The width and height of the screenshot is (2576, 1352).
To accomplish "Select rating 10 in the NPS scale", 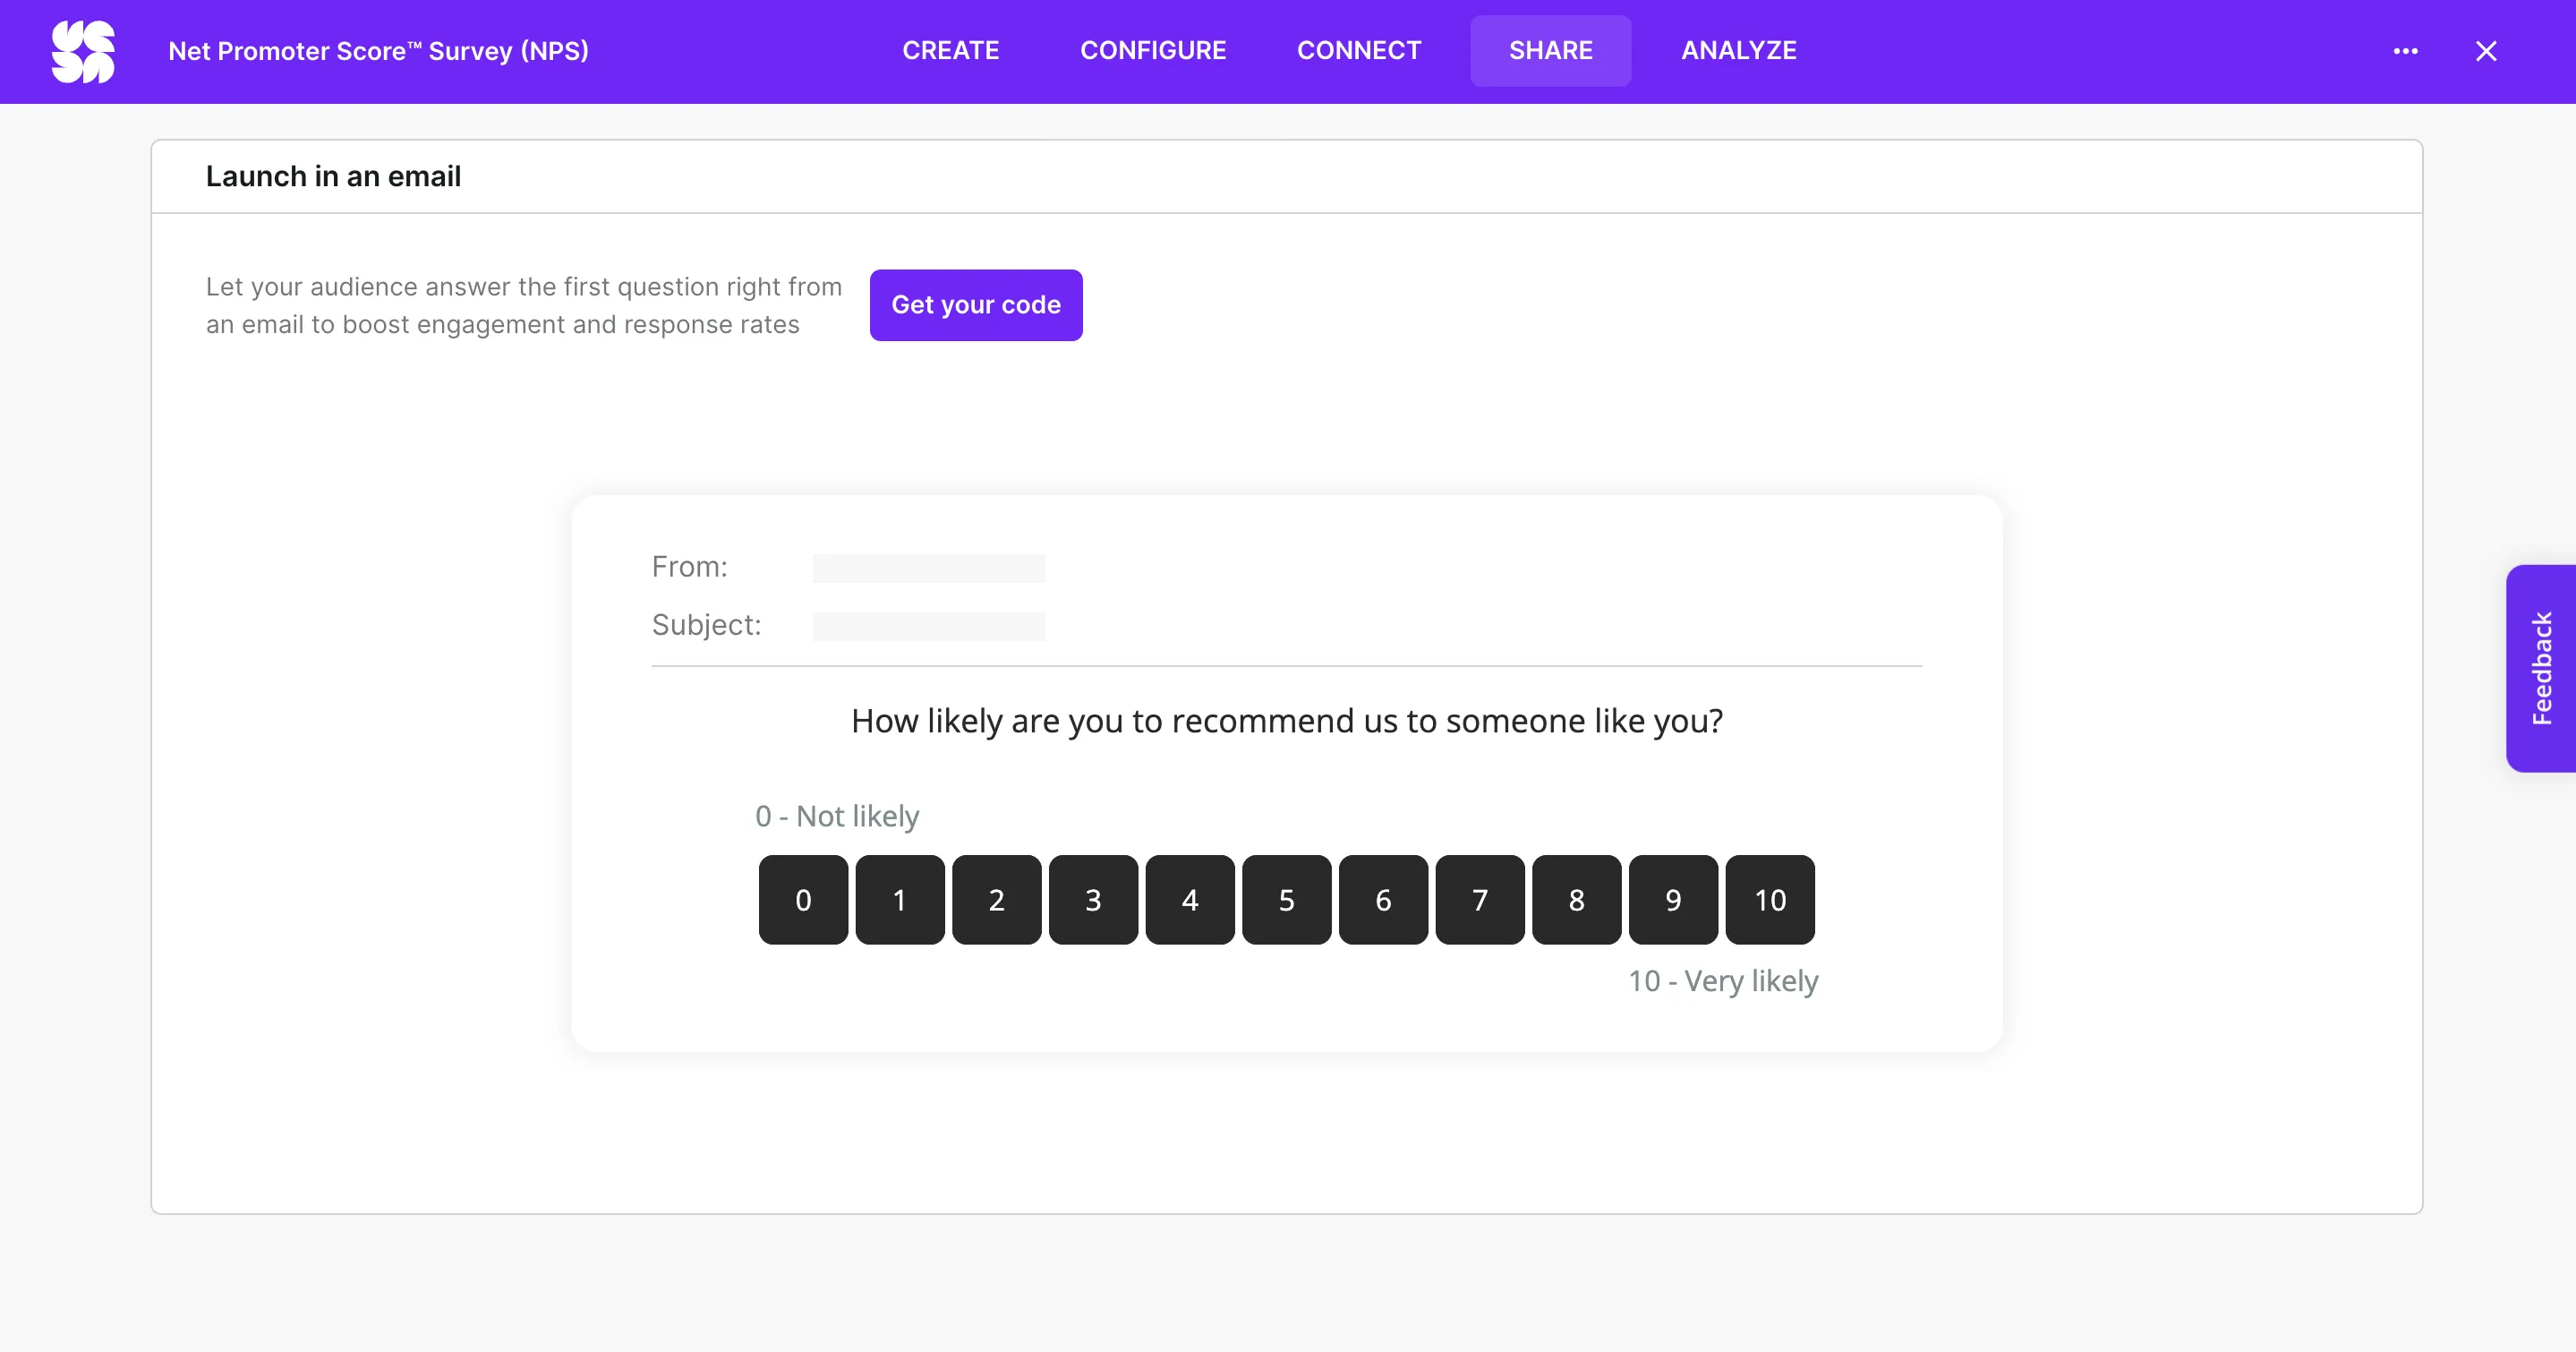I will (1770, 900).
